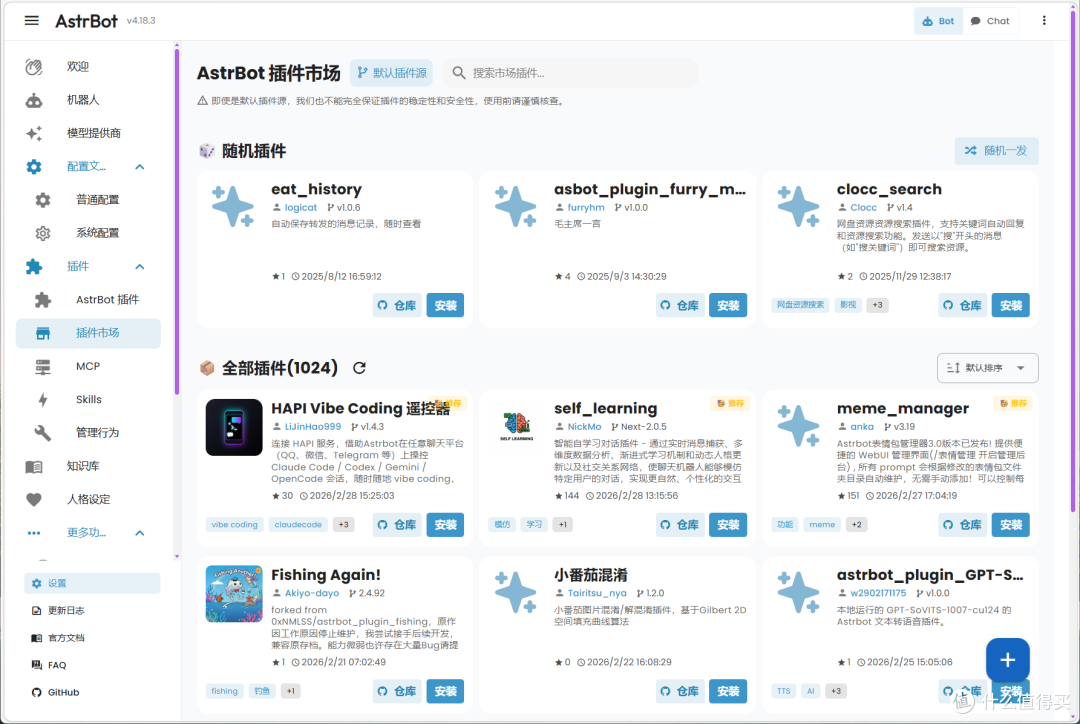Refresh the 全部插件 list
Image resolution: width=1080 pixels, height=724 pixels.
click(x=359, y=369)
